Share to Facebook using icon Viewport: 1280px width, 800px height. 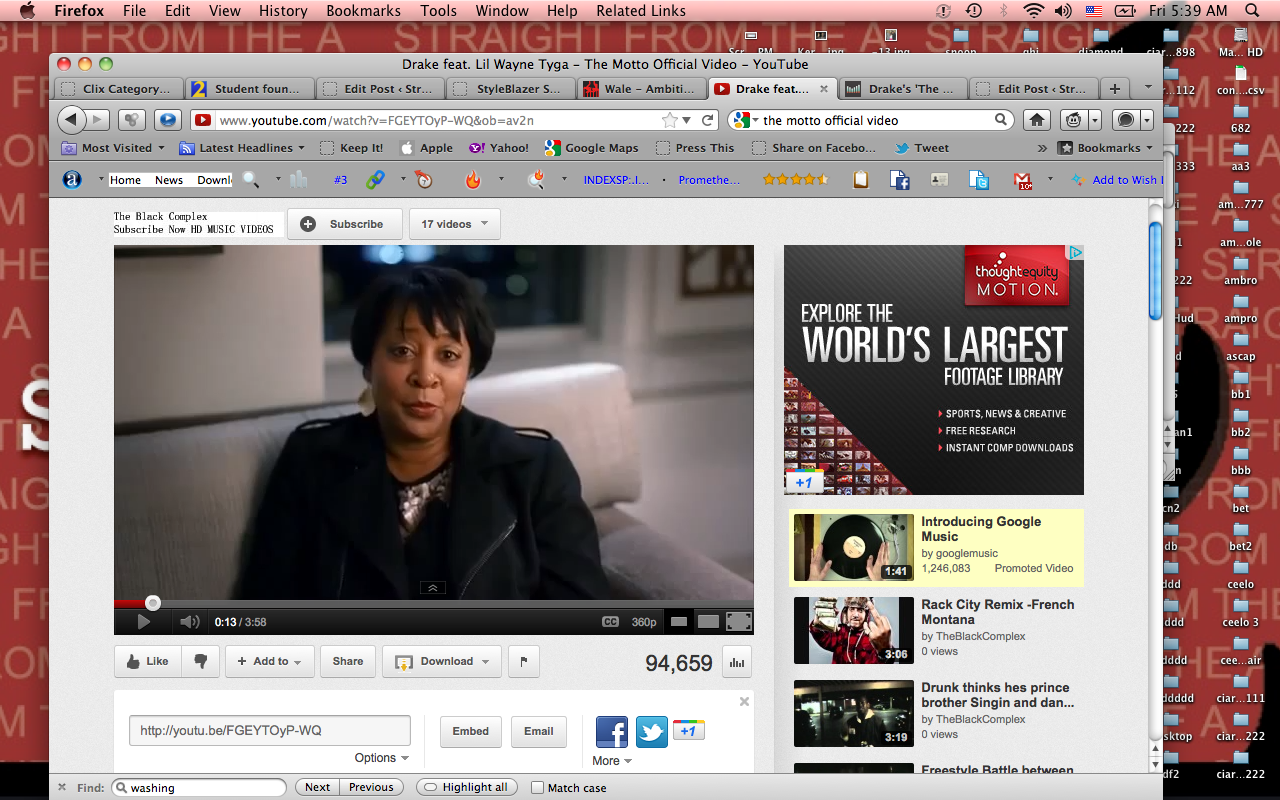612,732
